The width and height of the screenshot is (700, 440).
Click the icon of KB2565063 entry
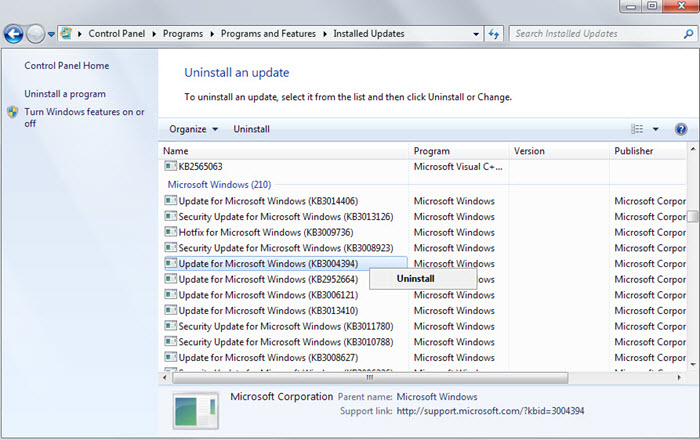[x=171, y=166]
